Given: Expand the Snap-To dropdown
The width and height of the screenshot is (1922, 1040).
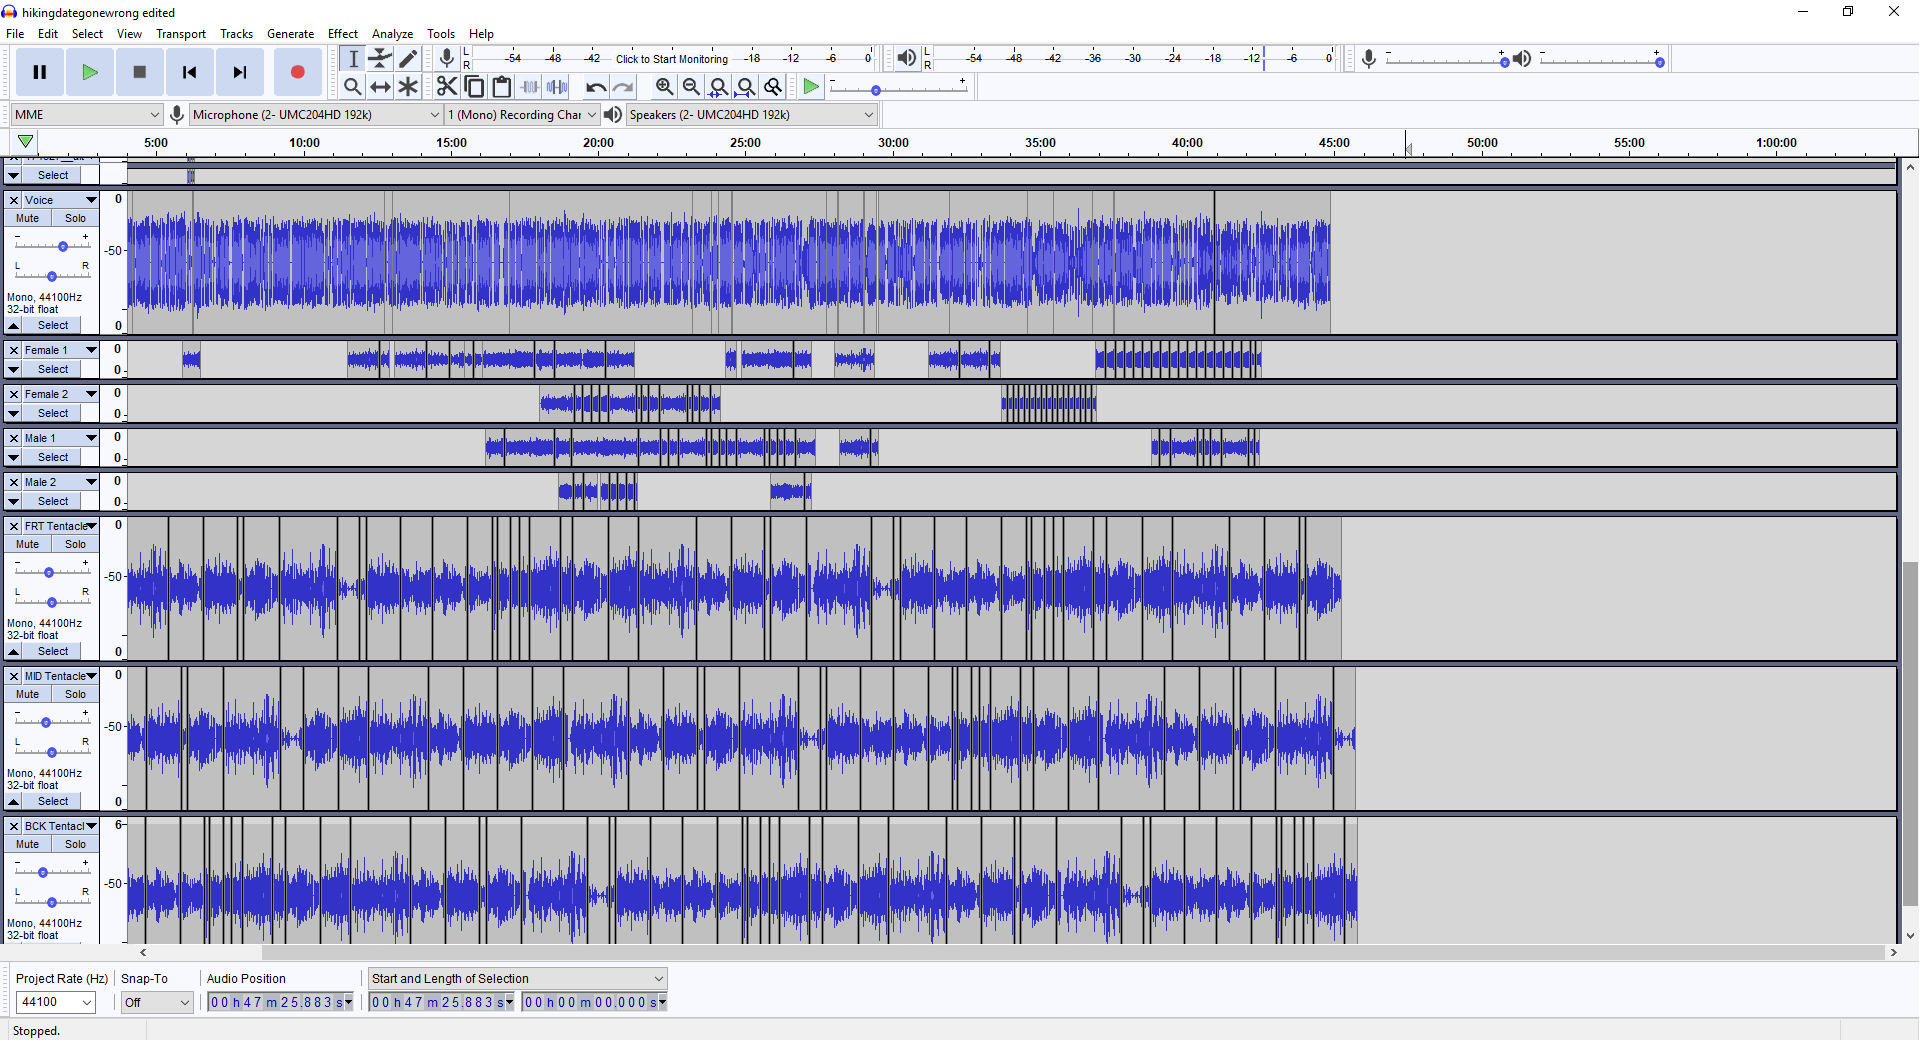Looking at the screenshot, I should pyautogui.click(x=157, y=1002).
